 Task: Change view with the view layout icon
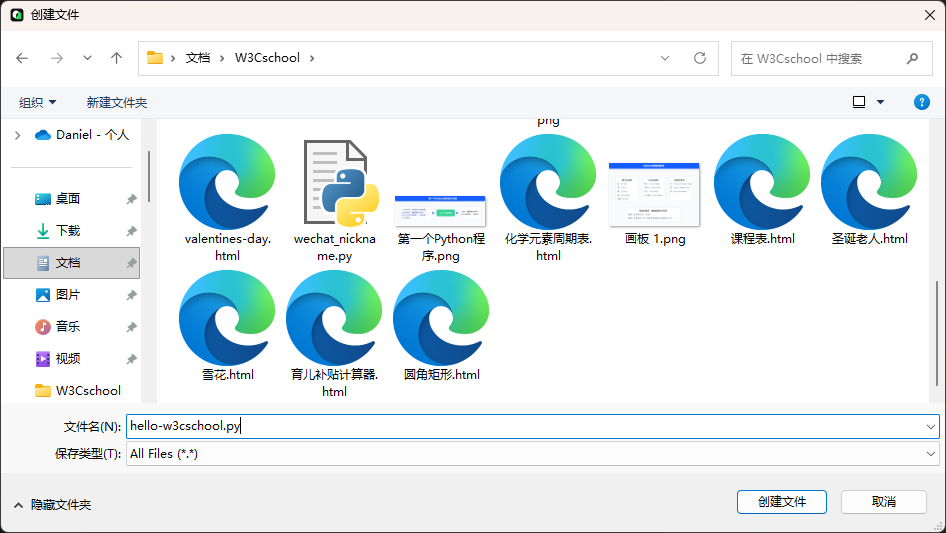click(859, 102)
